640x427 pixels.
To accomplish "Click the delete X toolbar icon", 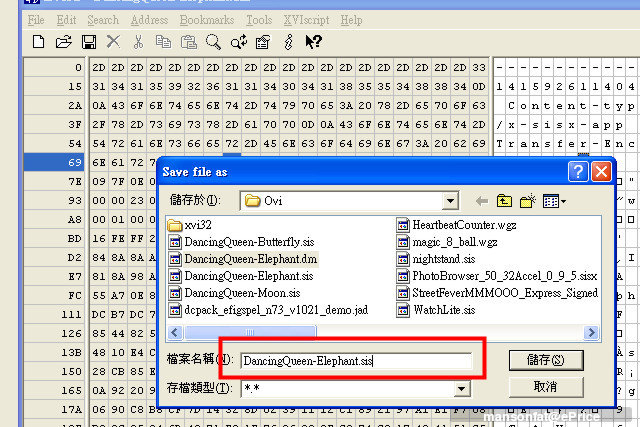I will 113,41.
